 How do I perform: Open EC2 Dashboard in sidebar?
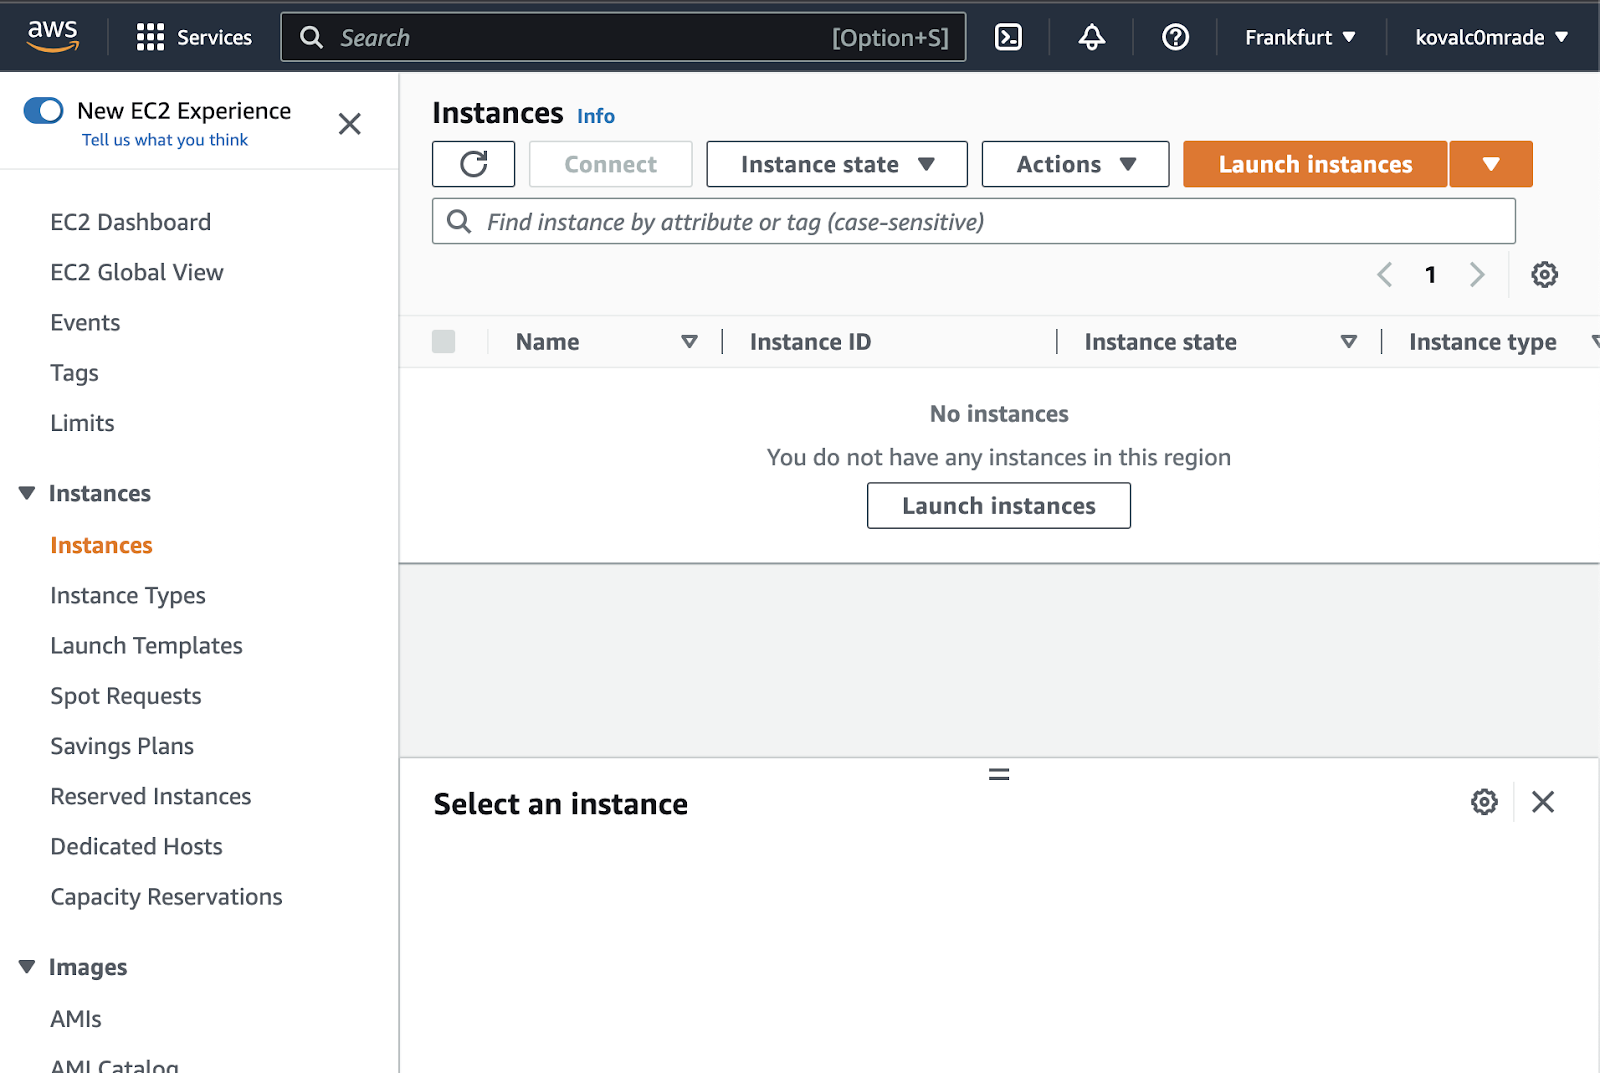coord(131,222)
